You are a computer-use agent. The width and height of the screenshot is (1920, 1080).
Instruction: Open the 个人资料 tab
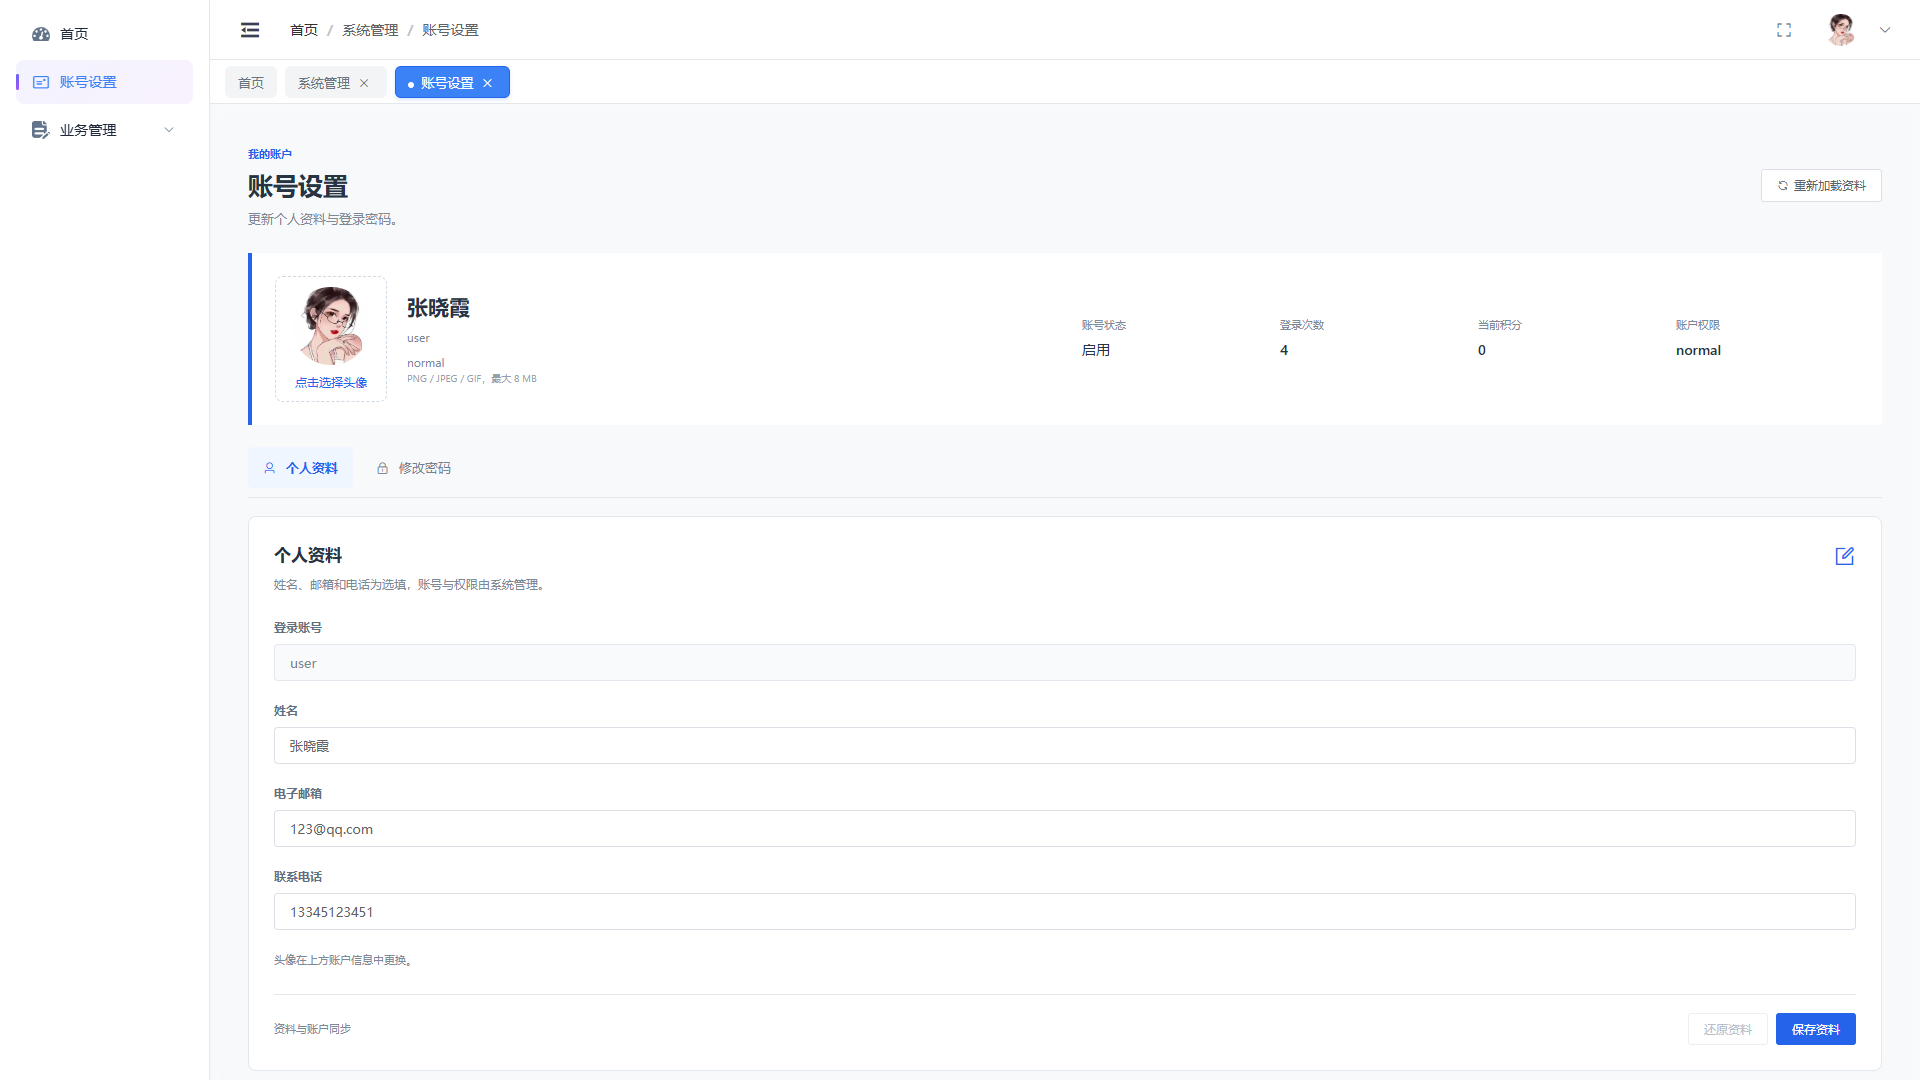coord(300,468)
